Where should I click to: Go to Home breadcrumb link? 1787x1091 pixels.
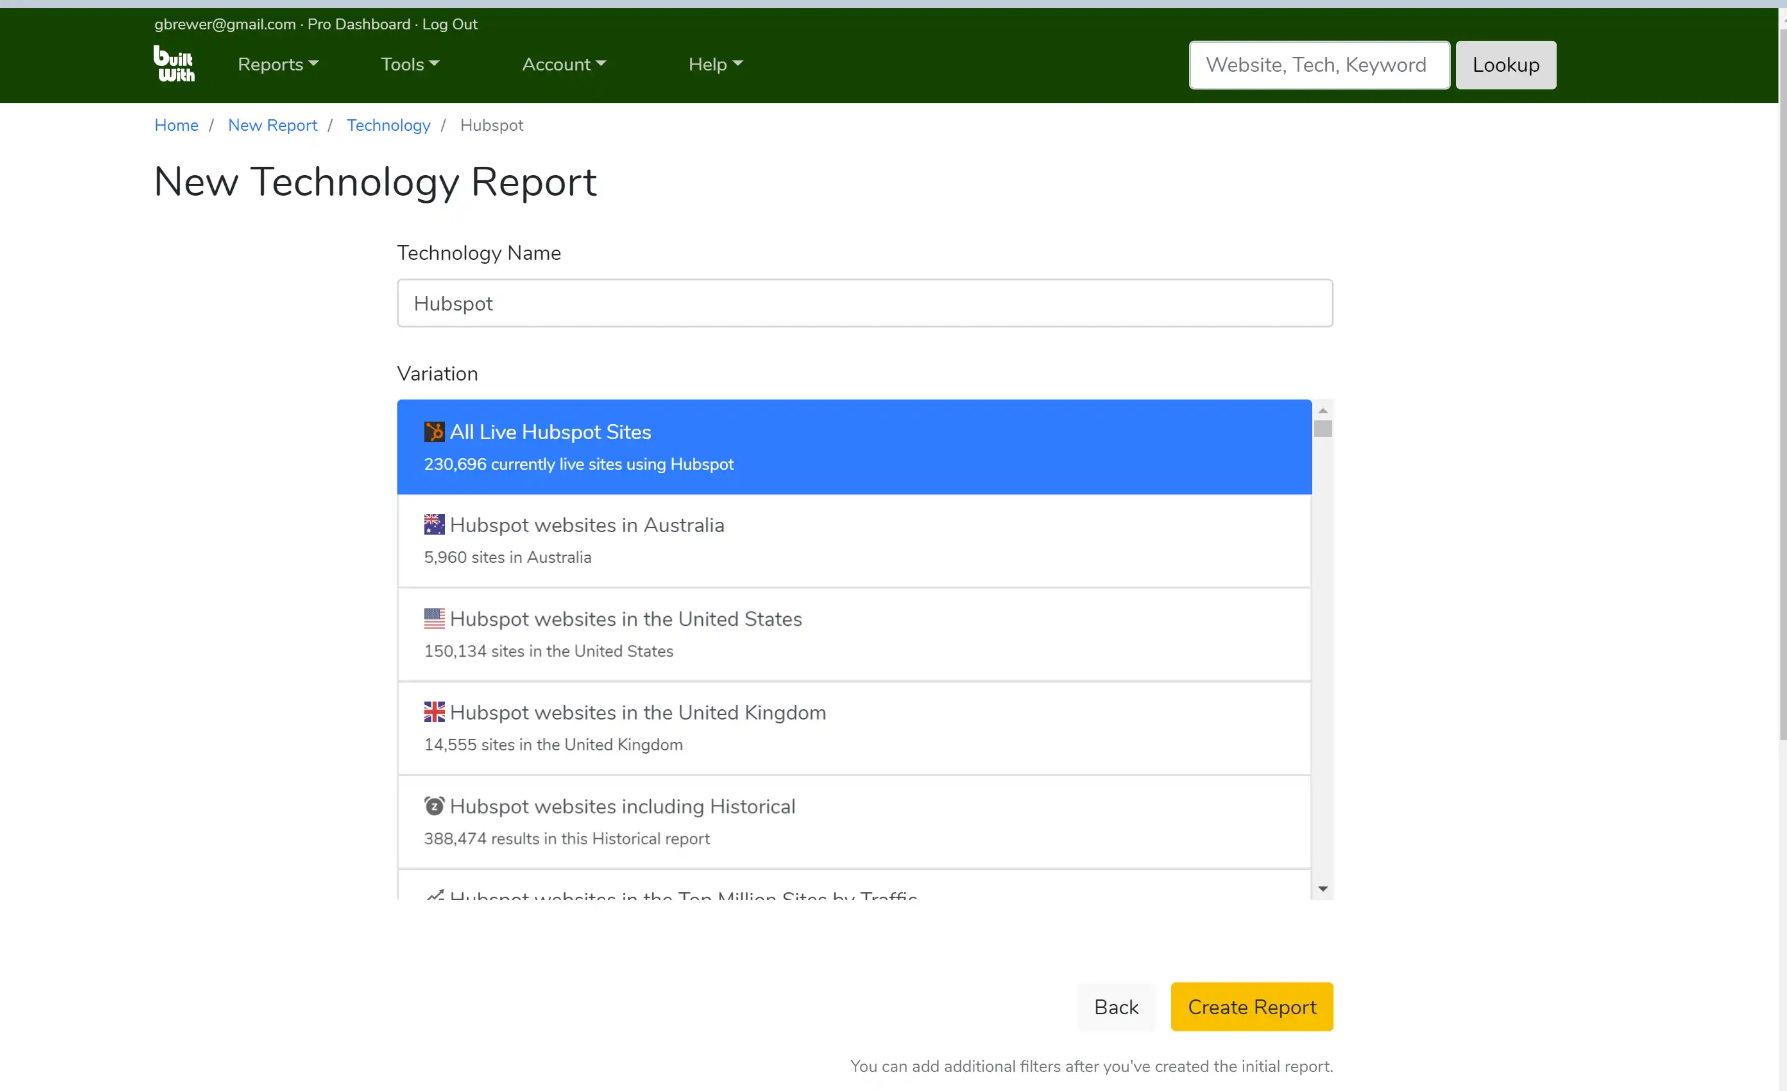pos(176,125)
